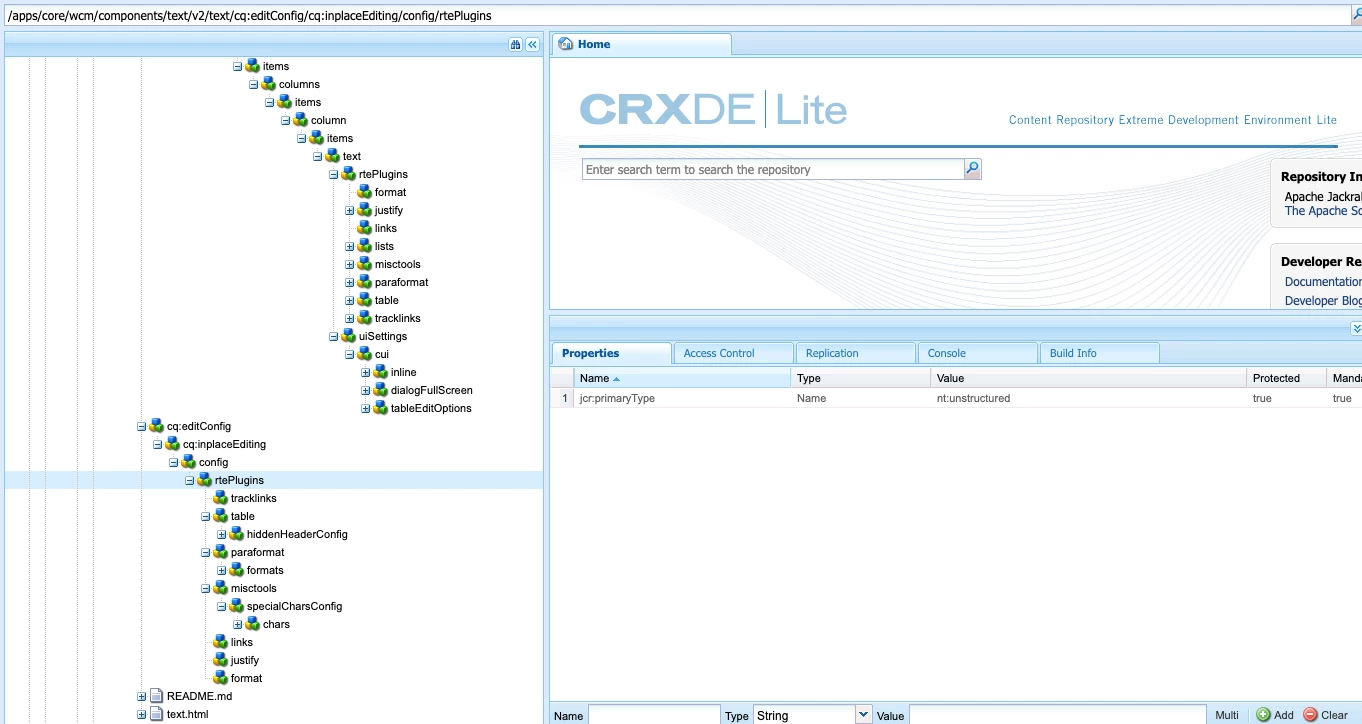
Task: Click the node icon of the highlighted rtePlugins
Action: [x=204, y=480]
